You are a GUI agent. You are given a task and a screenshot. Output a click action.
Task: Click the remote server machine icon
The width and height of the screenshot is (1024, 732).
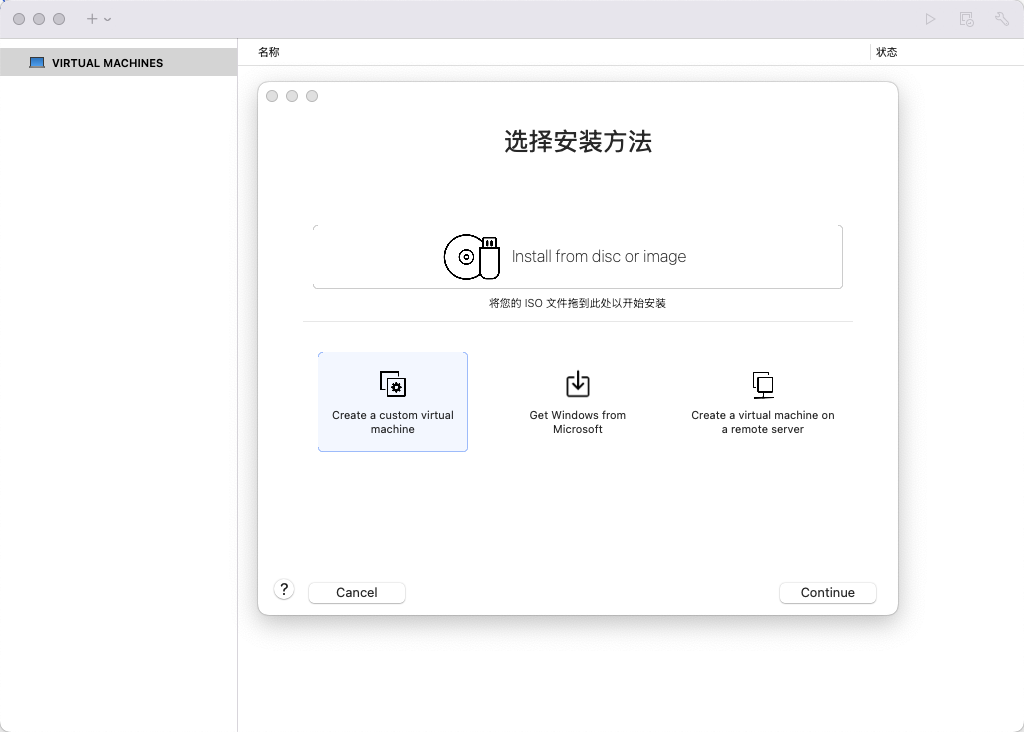point(763,385)
